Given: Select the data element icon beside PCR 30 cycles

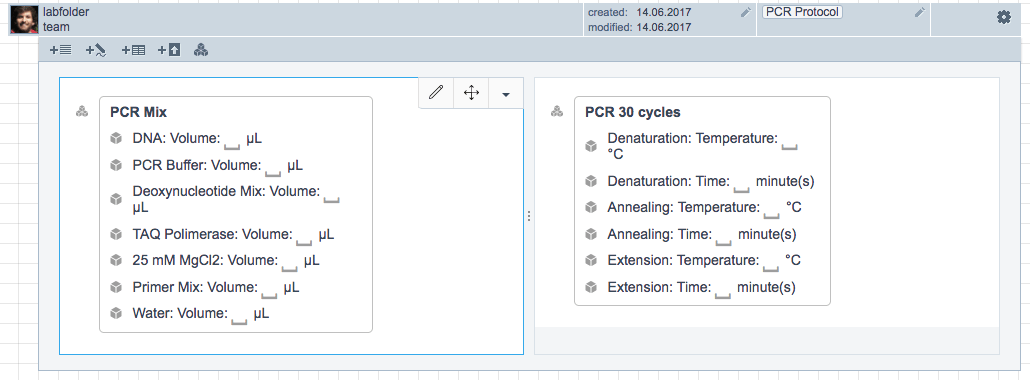Looking at the screenshot, I should pos(556,111).
